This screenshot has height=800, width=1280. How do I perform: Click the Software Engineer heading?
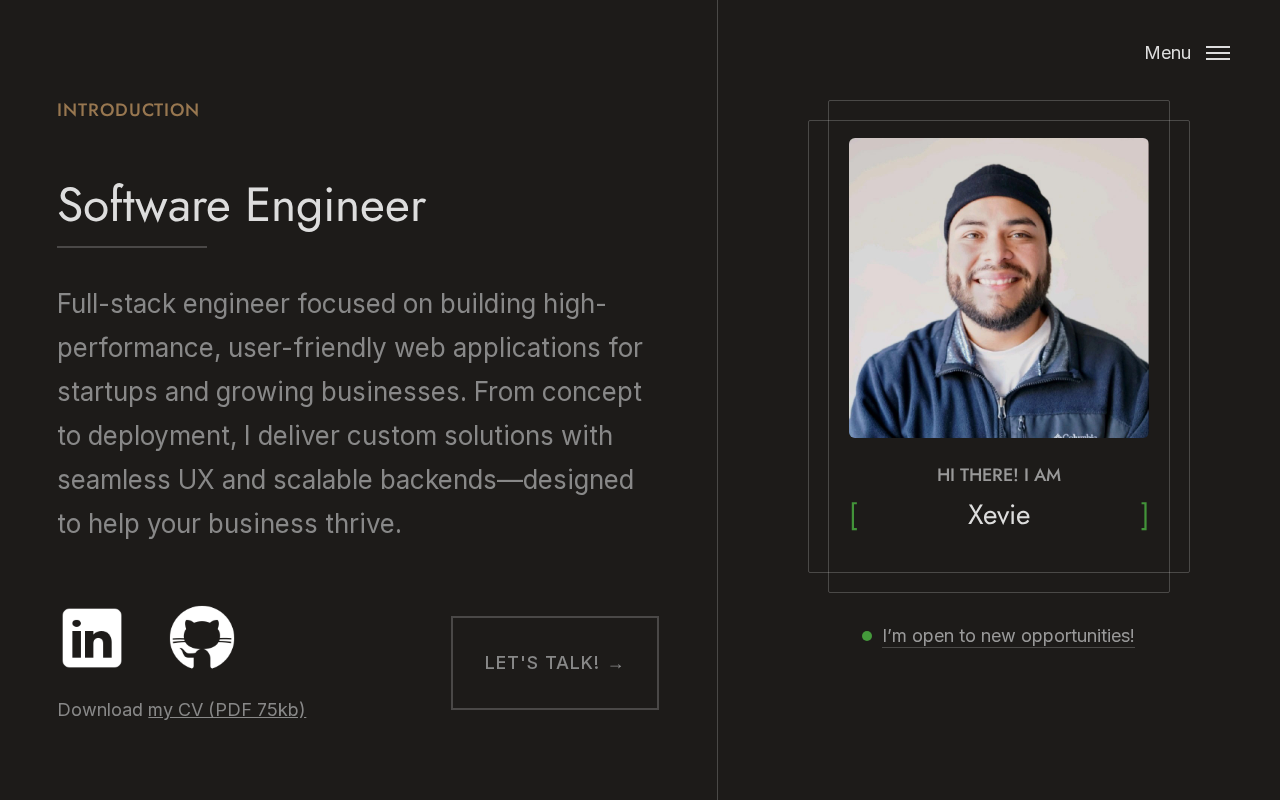(241, 205)
